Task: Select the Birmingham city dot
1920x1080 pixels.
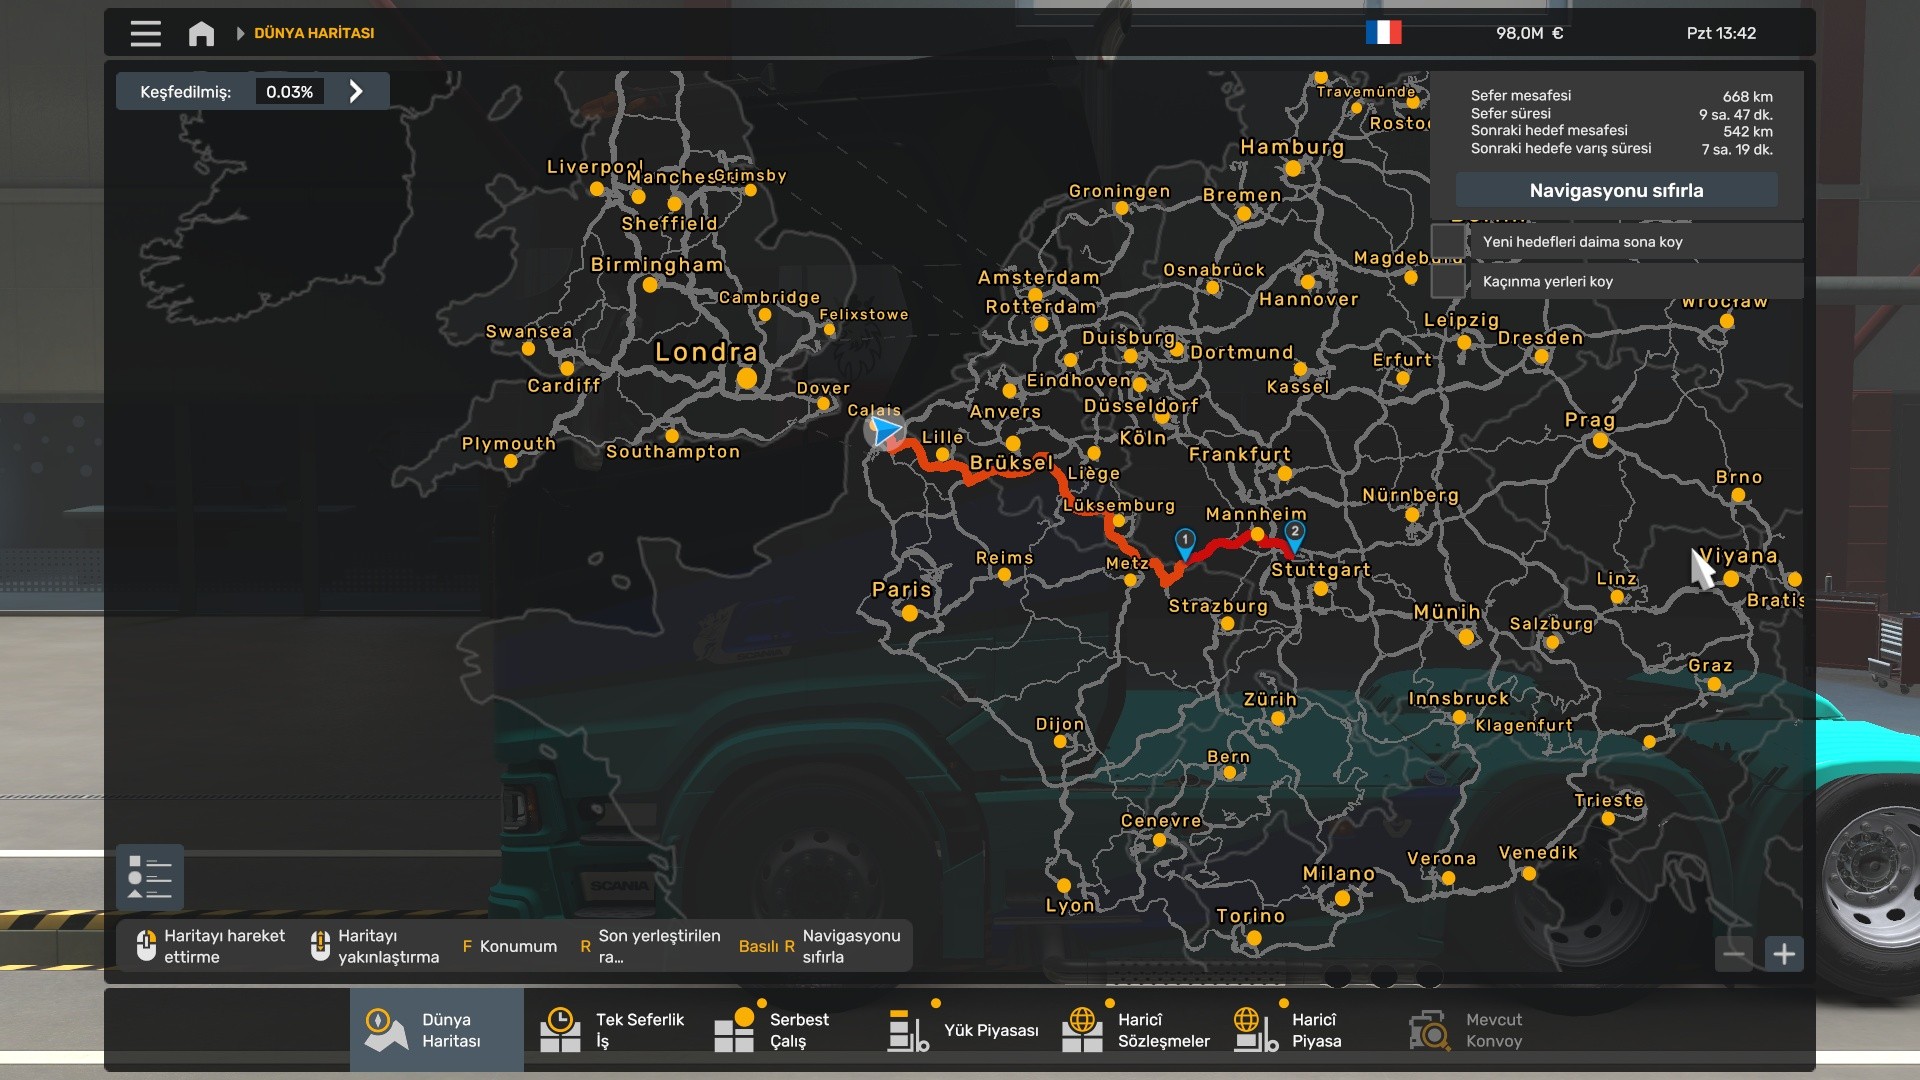Action: (x=650, y=285)
